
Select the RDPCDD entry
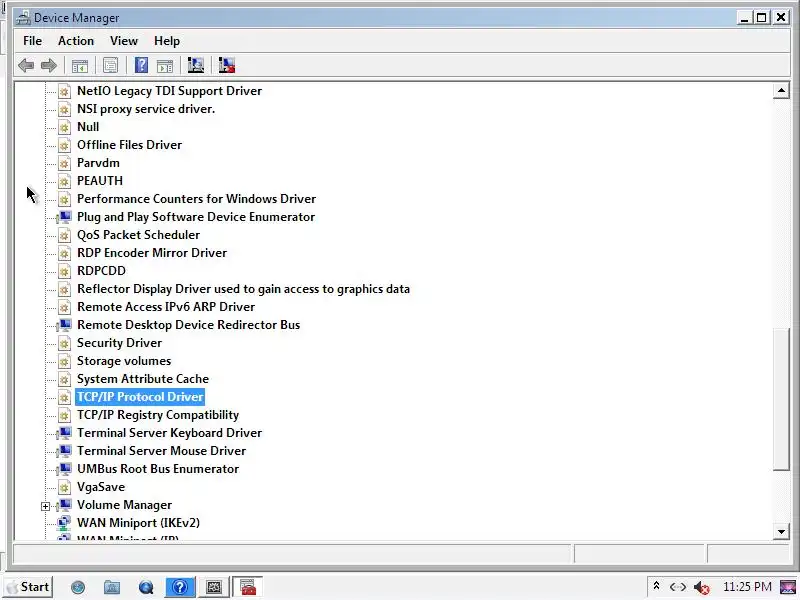click(101, 271)
